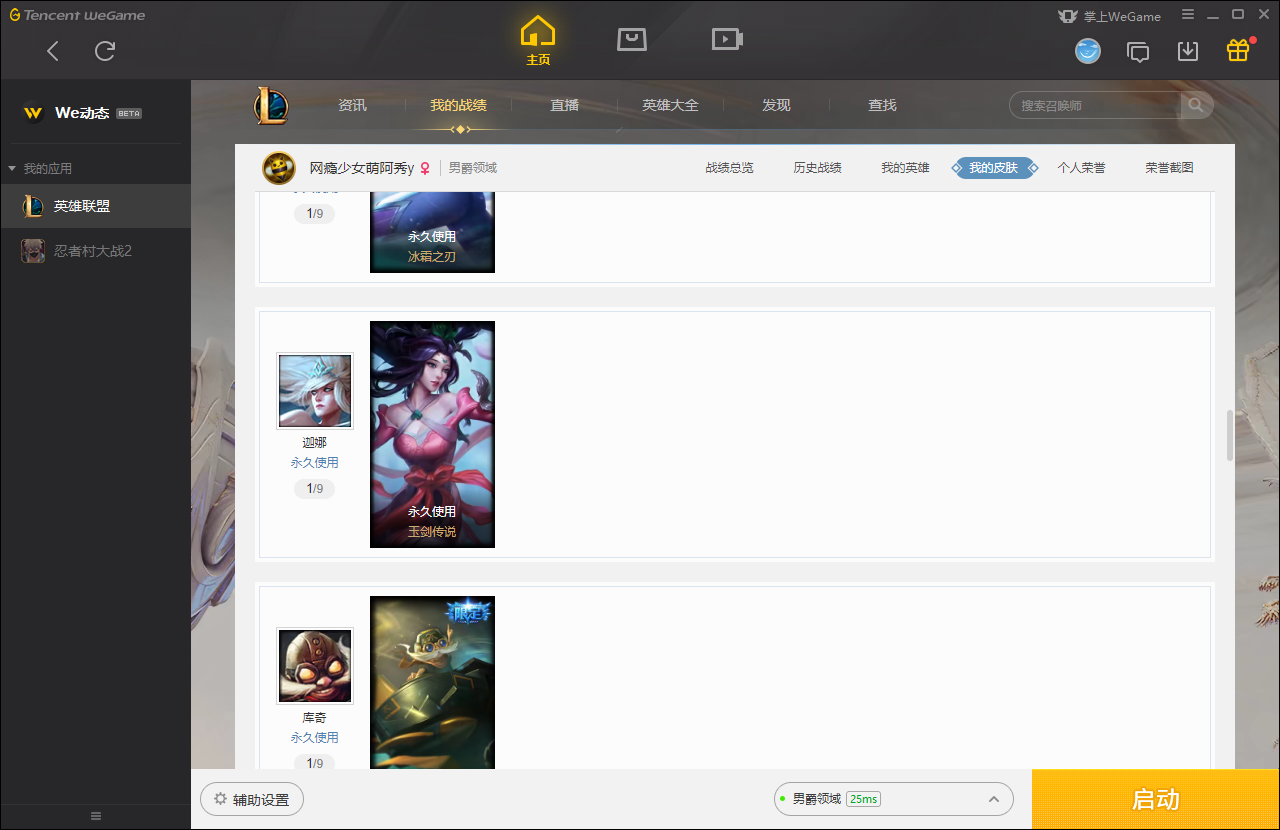The height and width of the screenshot is (830, 1280).
Task: Open the 直播 tab
Action: pyautogui.click(x=564, y=105)
